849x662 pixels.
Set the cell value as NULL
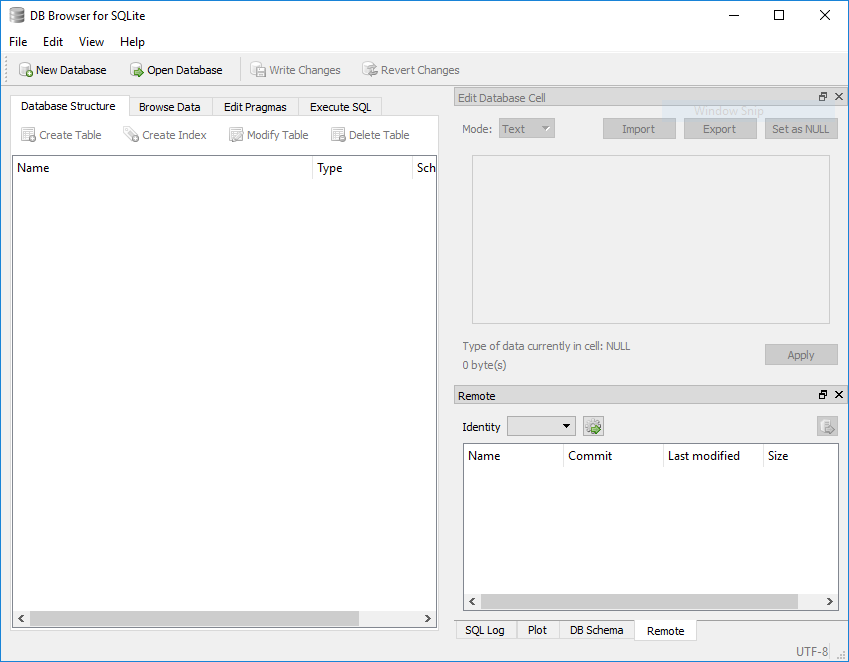(x=801, y=128)
